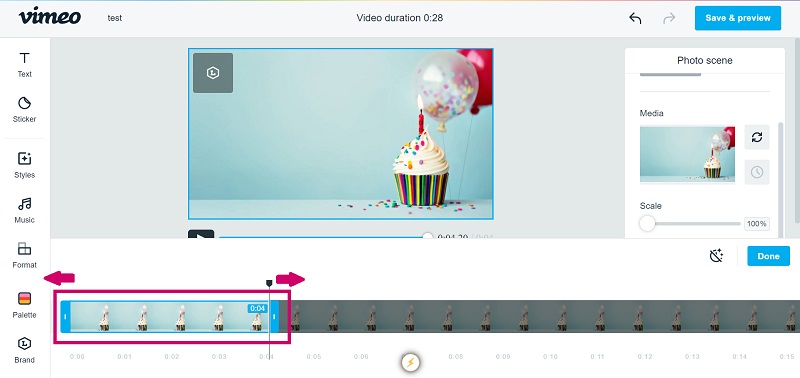800x378 pixels.
Task: Click the preview playback progress knob
Action: tap(428, 236)
